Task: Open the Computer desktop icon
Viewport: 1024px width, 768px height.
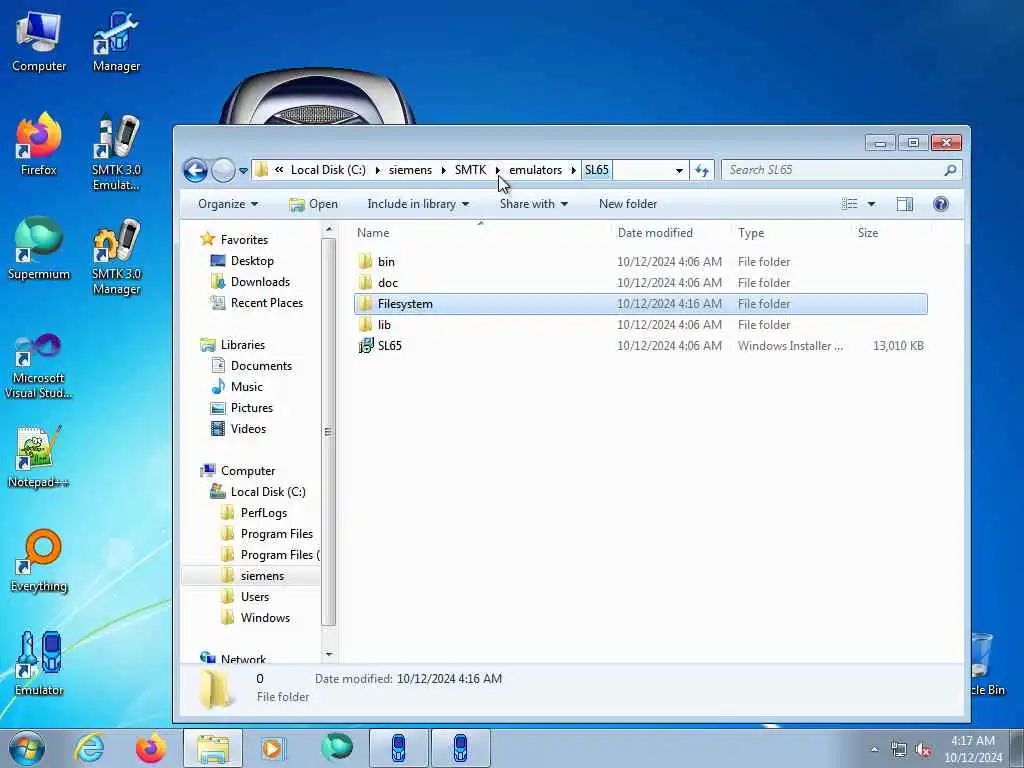Action: (x=39, y=42)
